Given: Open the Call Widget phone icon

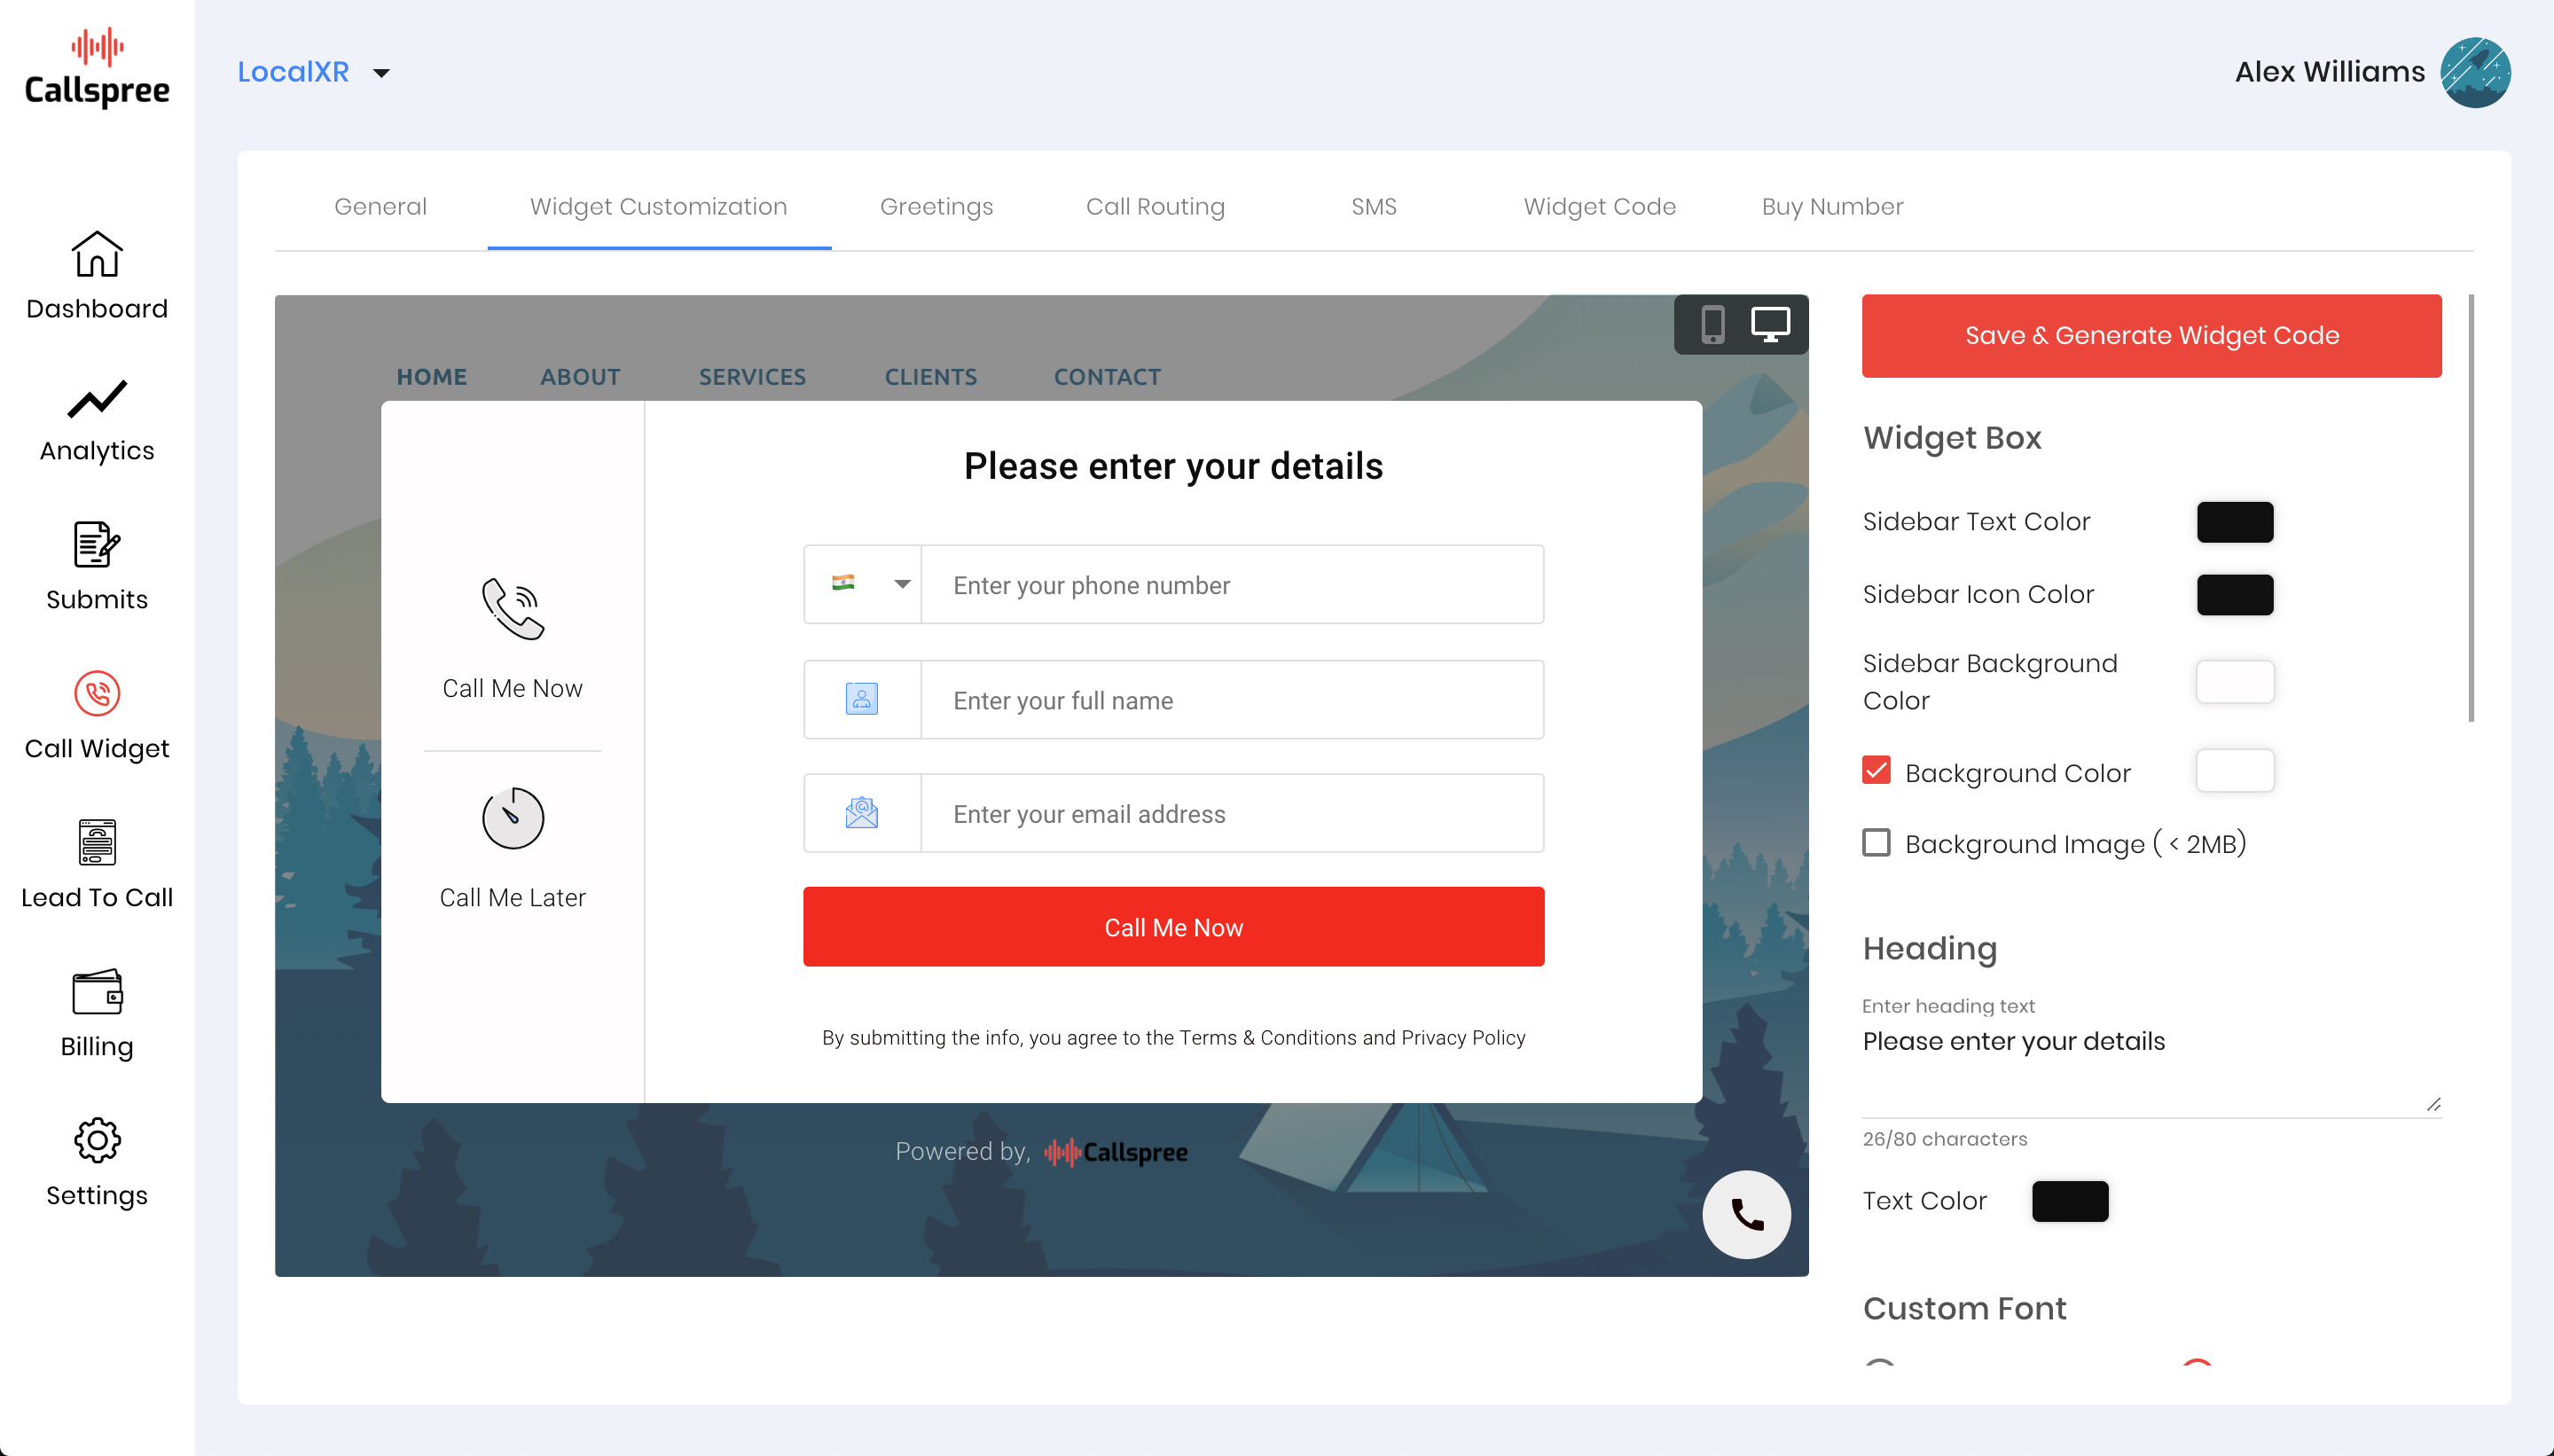Looking at the screenshot, I should pos(97,693).
